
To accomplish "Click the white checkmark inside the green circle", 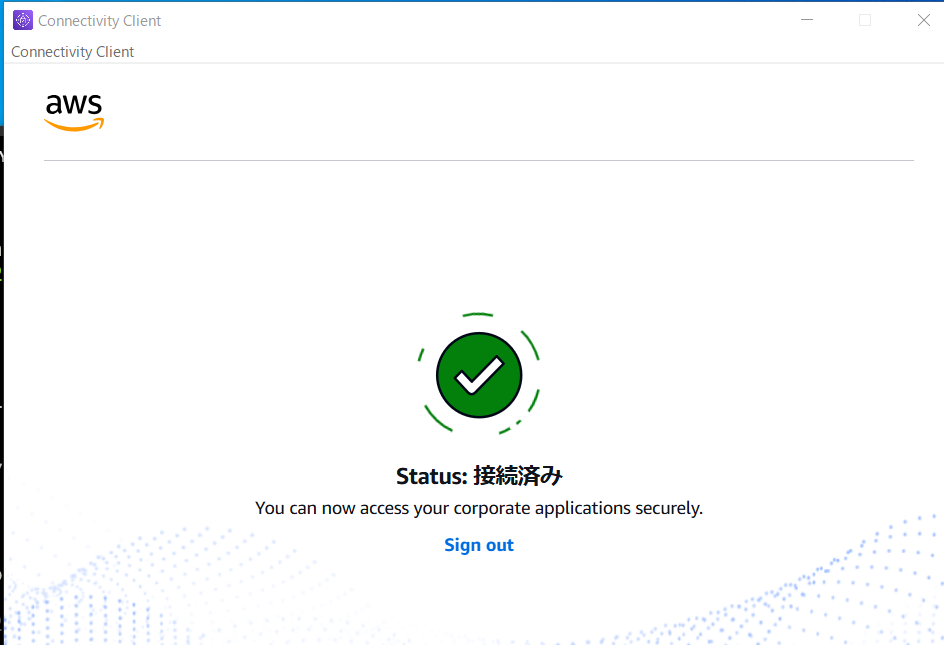I will tap(478, 374).
